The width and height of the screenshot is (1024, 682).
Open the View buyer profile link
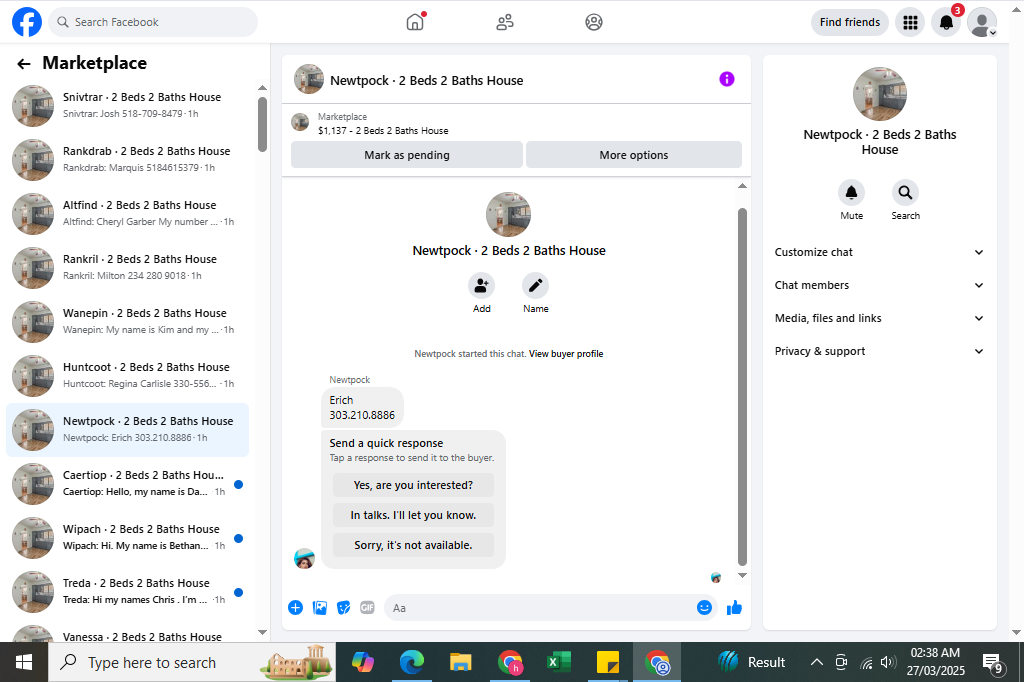click(566, 354)
